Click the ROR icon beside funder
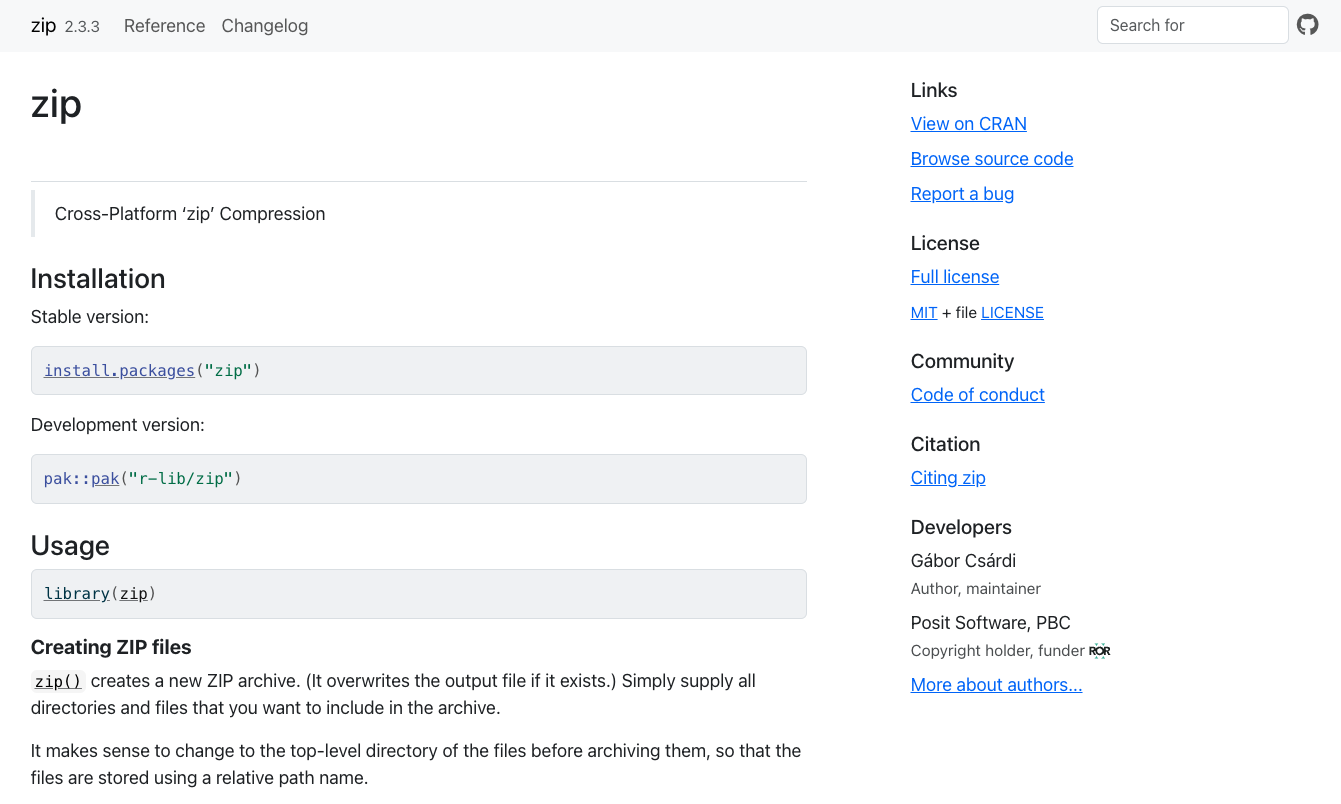The image size is (1341, 804). (1100, 651)
